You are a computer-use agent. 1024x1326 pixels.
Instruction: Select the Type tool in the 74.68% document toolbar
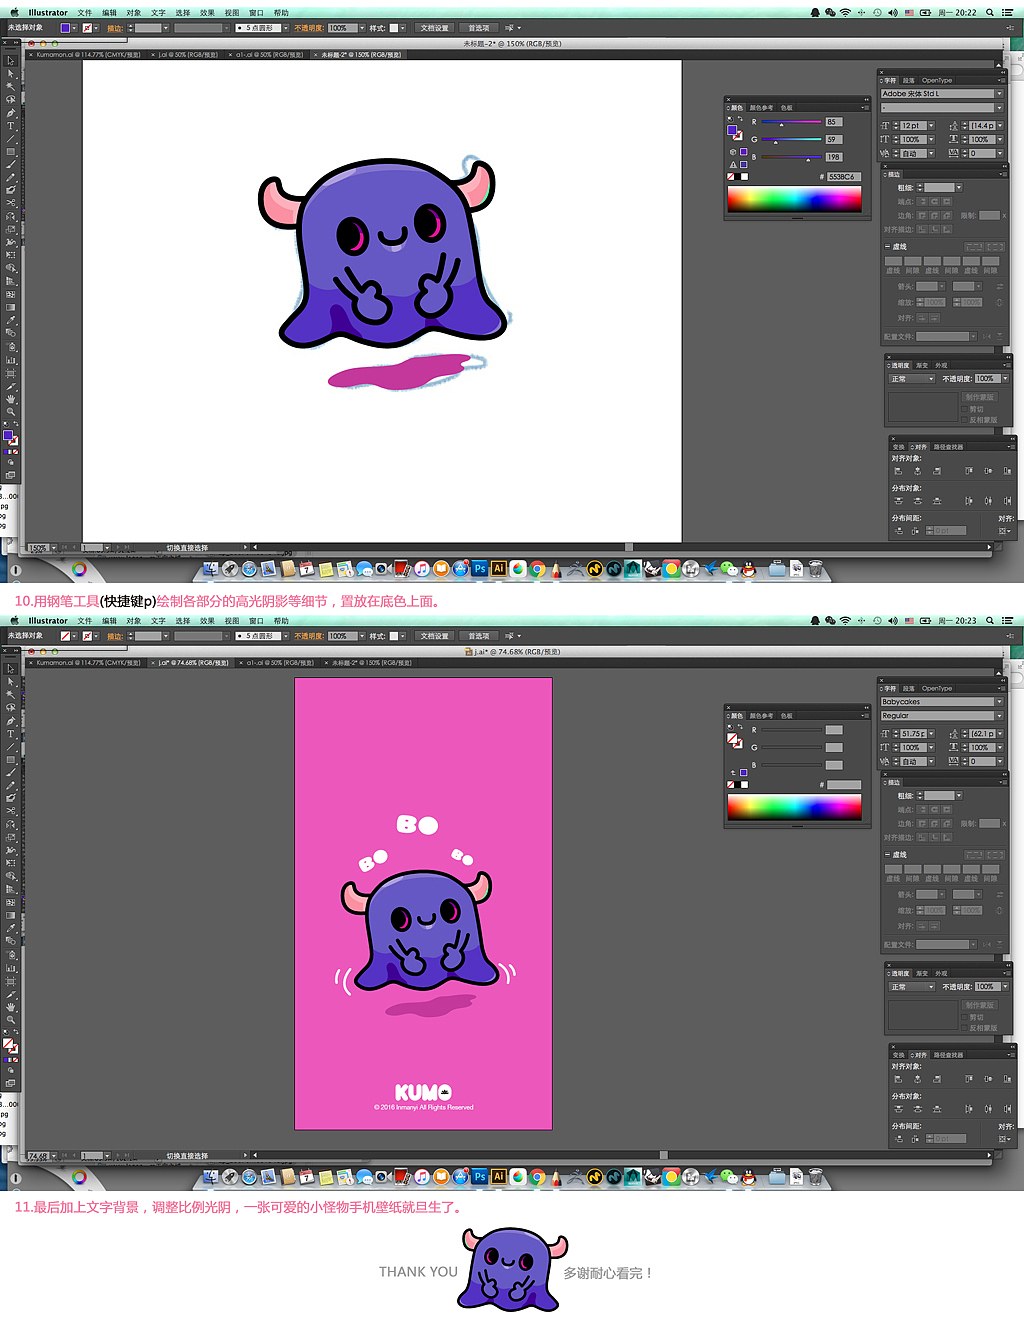coord(11,734)
